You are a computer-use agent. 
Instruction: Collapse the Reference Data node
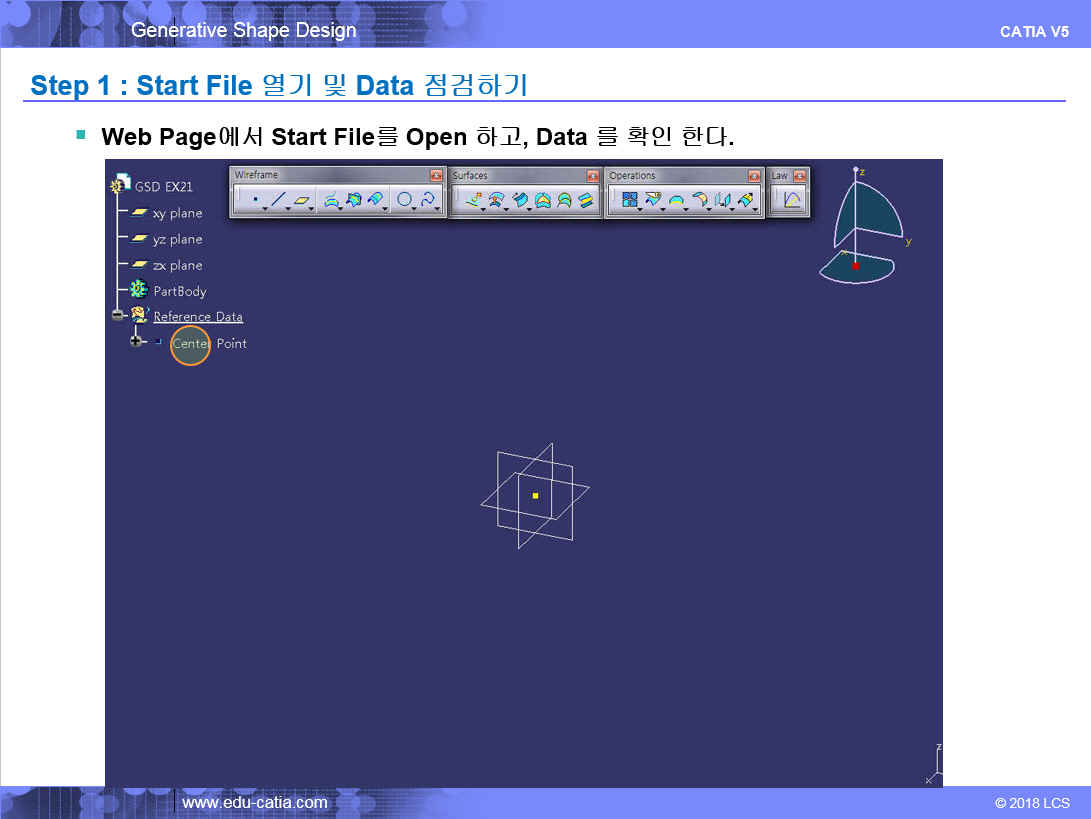[x=118, y=315]
